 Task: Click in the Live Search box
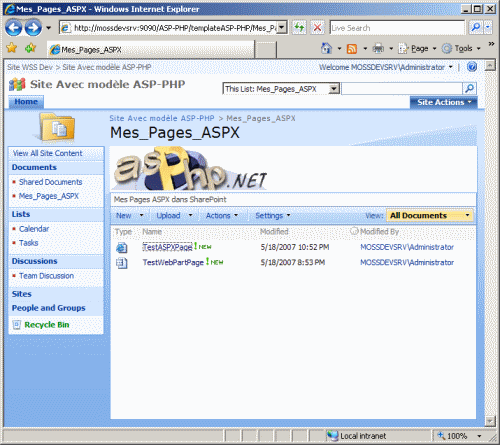pos(397,28)
